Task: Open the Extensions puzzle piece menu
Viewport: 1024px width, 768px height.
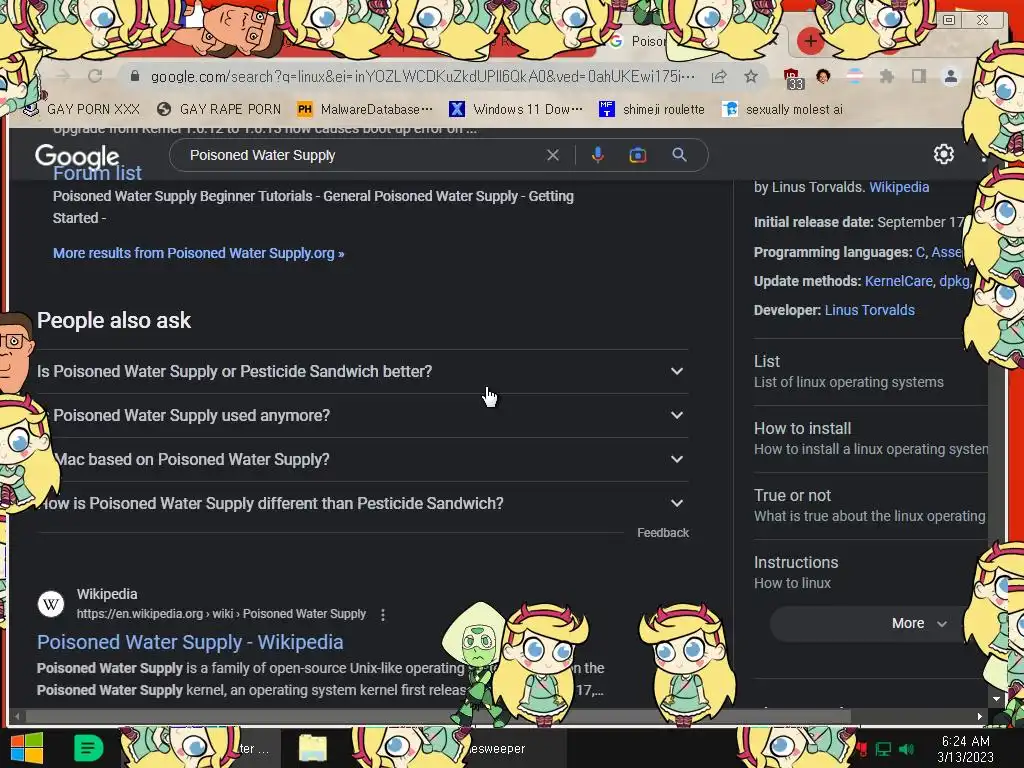Action: (x=886, y=76)
